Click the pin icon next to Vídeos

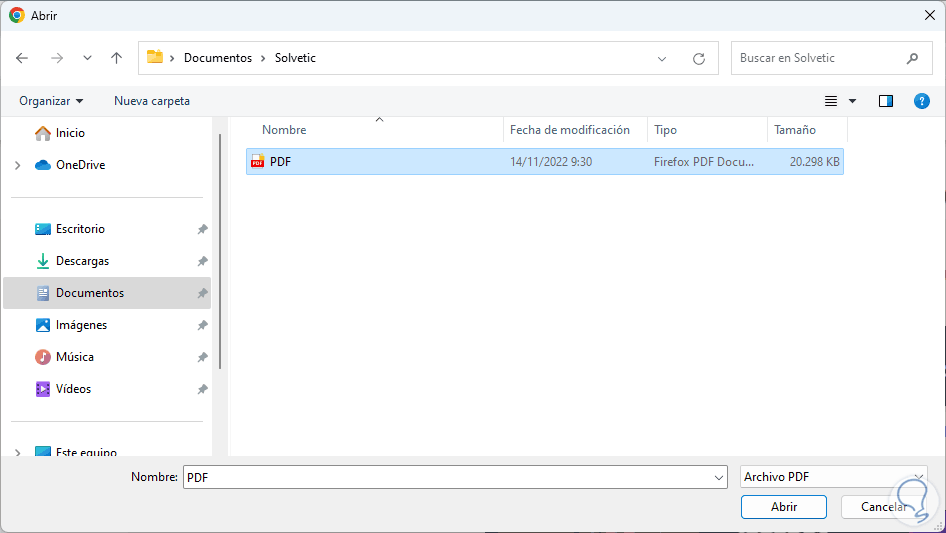point(202,389)
